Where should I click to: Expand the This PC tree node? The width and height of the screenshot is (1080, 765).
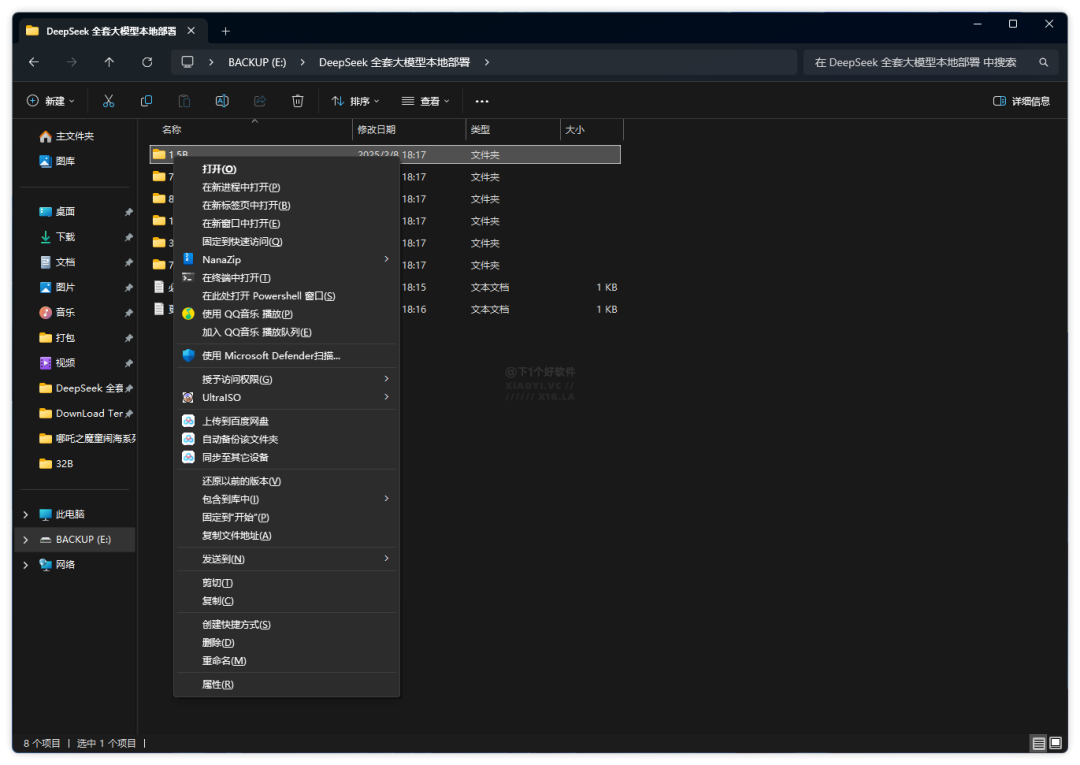[26, 515]
